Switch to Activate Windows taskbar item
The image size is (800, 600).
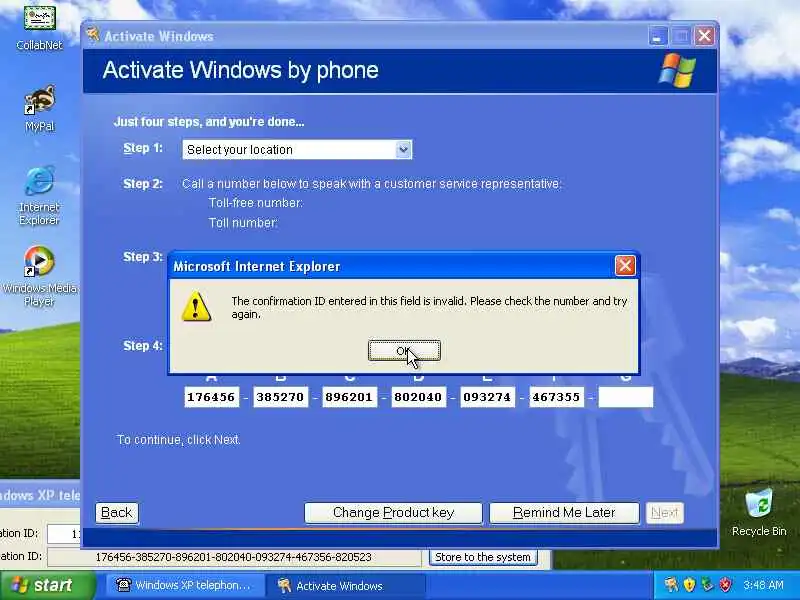pyautogui.click(x=346, y=585)
